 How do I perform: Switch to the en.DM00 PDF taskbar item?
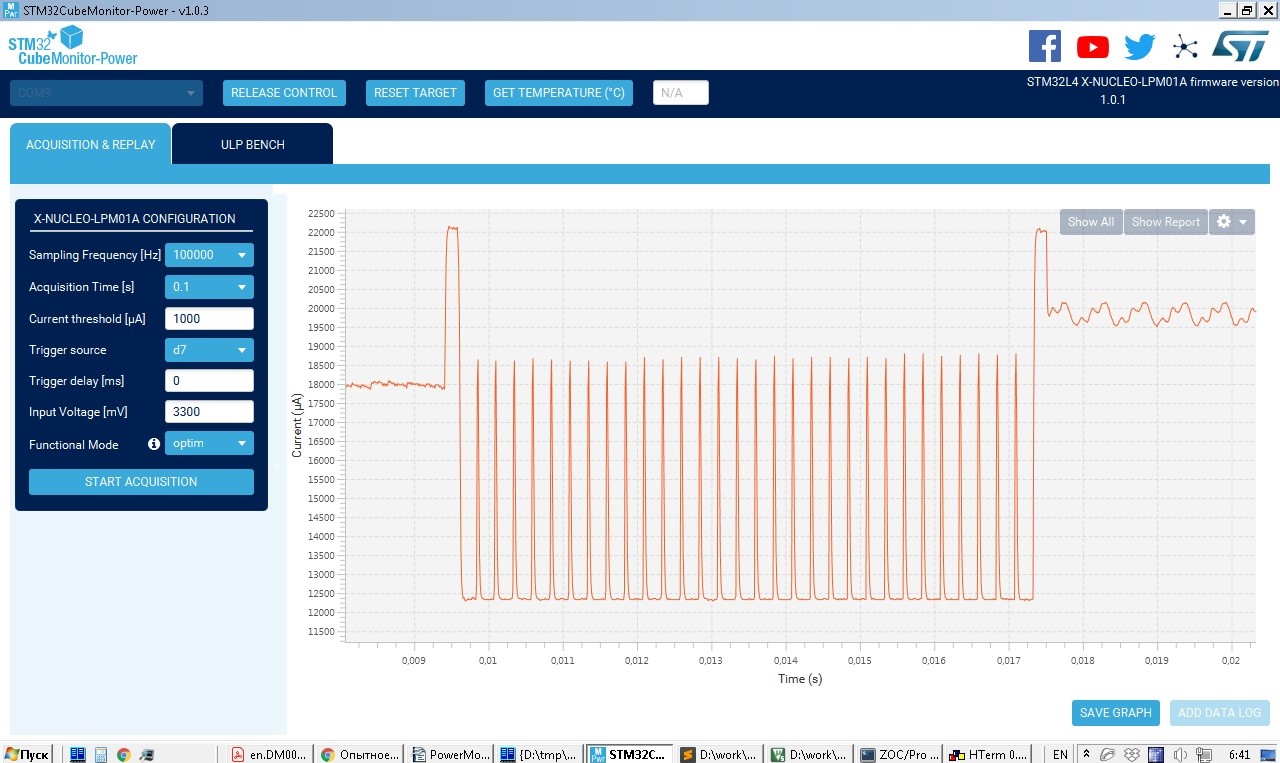(270, 755)
